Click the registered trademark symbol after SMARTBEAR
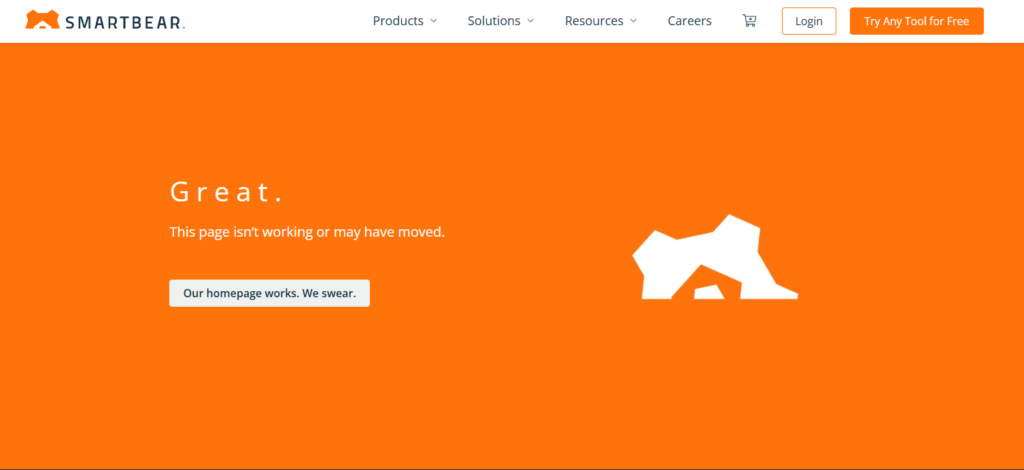Viewport: 1024px width, 470px height. pos(184,26)
